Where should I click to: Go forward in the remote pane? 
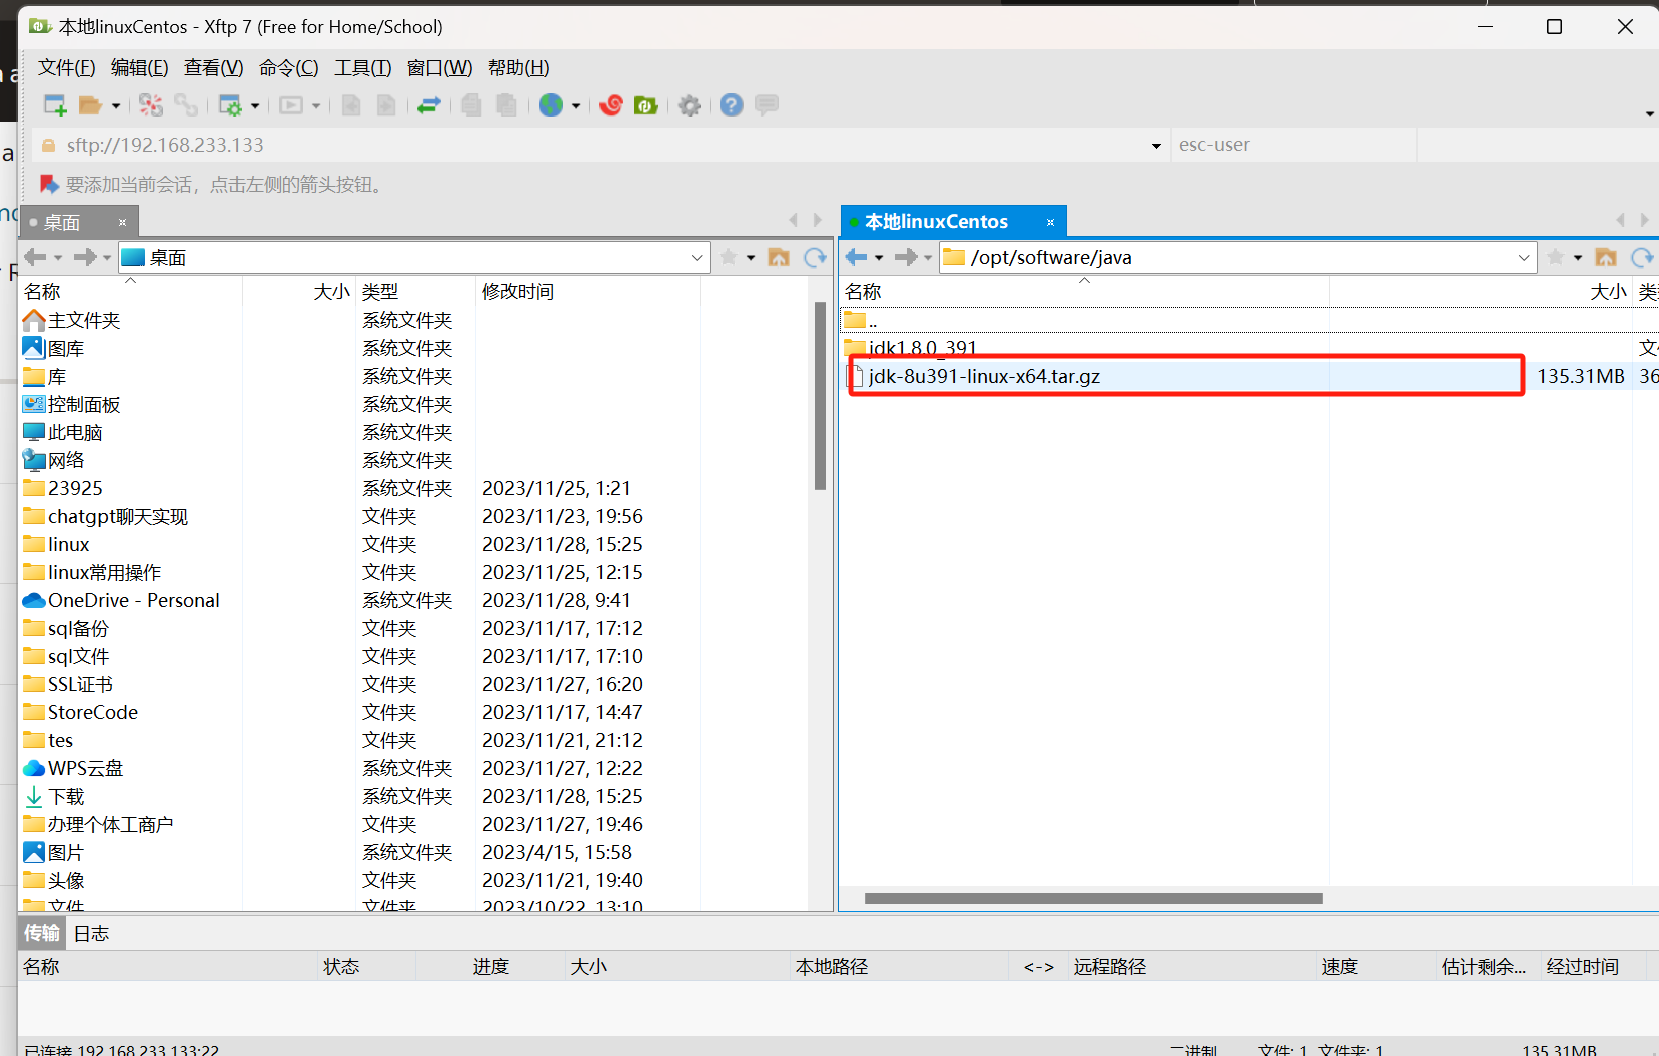[x=907, y=257]
